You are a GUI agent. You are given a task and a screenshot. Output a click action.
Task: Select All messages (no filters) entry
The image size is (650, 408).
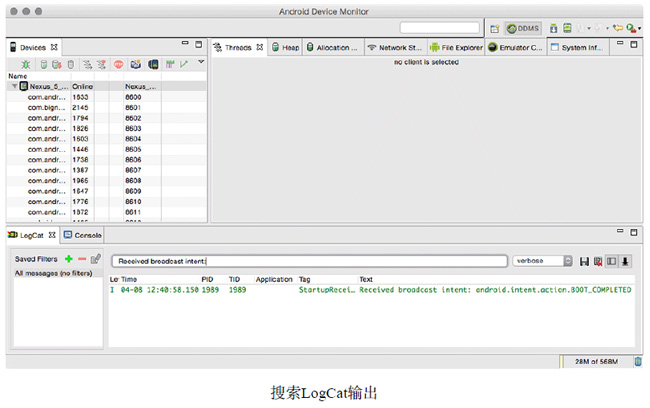click(x=53, y=272)
